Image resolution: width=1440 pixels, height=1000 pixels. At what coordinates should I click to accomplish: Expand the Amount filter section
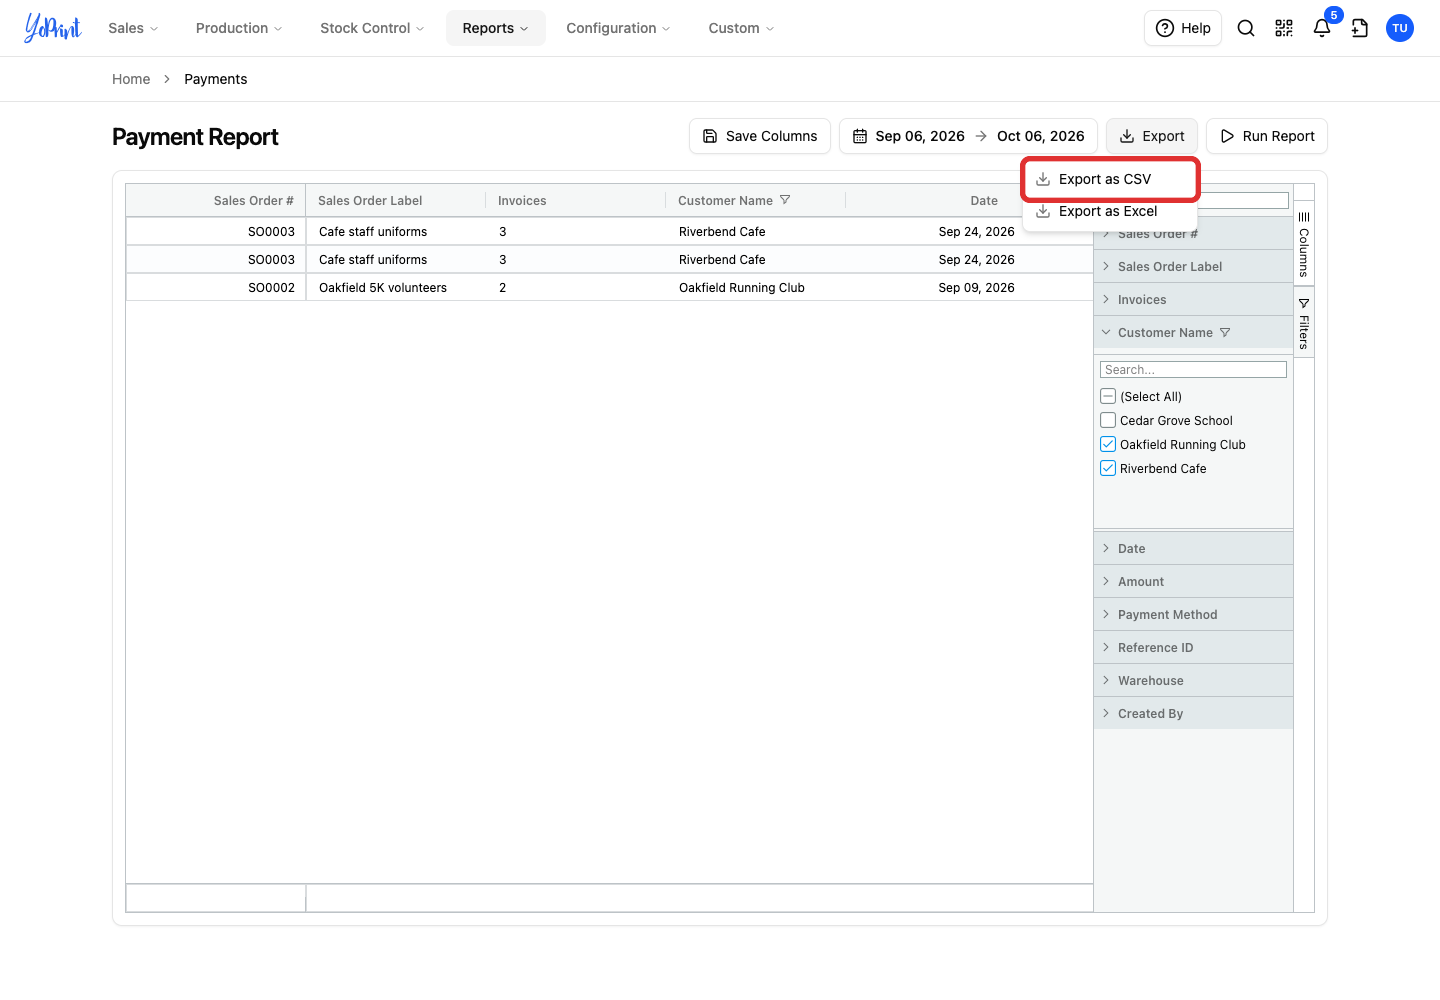click(x=1193, y=581)
